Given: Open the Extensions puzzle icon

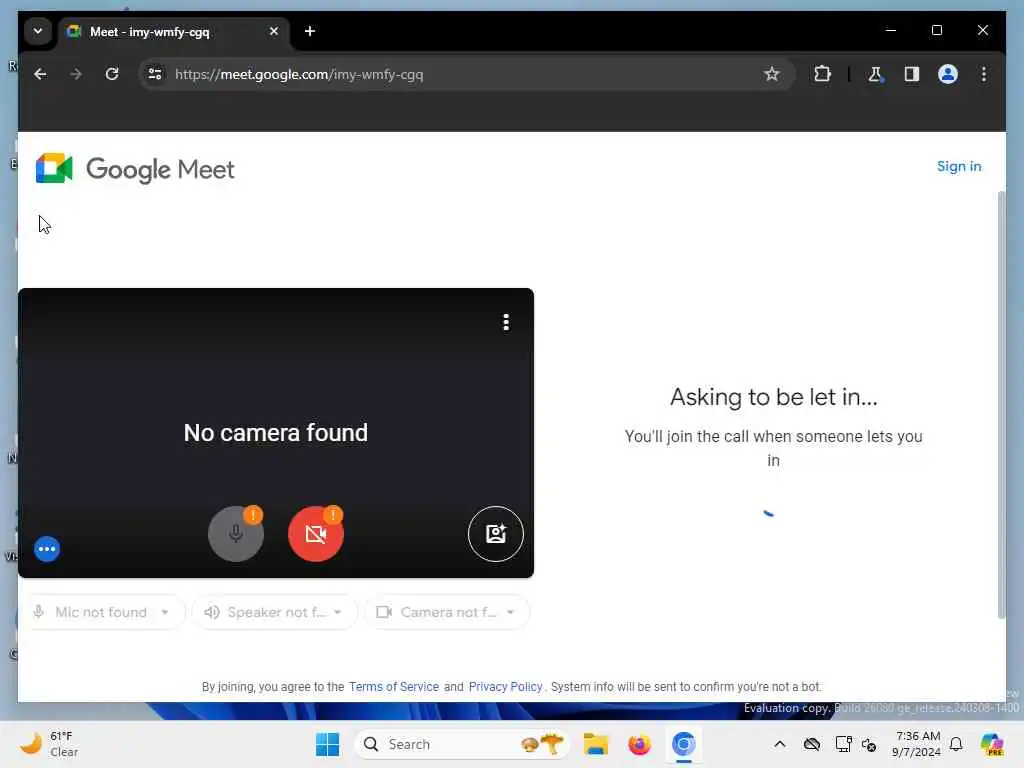Looking at the screenshot, I should pos(822,74).
